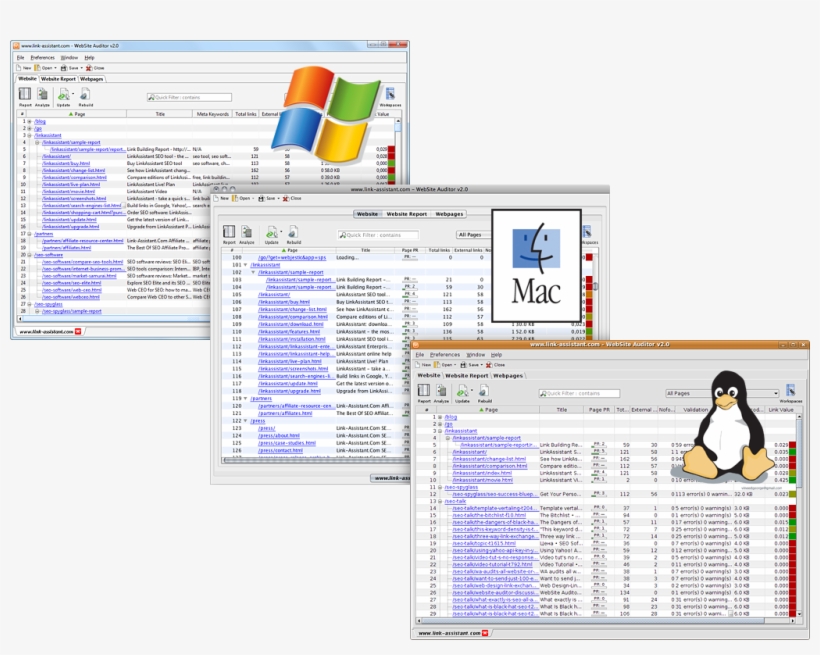The height and width of the screenshot is (655, 820).
Task: Click Open in the Linux window toolbar
Action: (x=445, y=365)
